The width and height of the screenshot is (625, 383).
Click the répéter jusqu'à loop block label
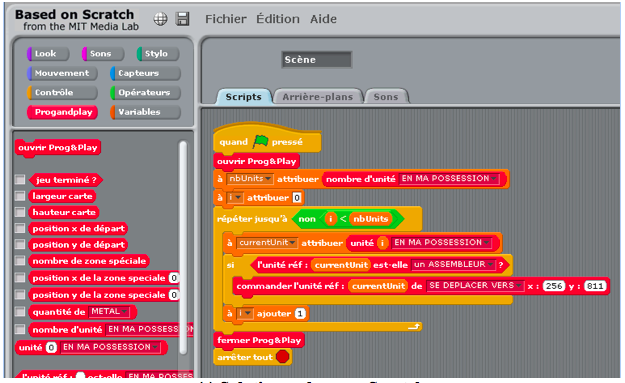click(x=252, y=219)
